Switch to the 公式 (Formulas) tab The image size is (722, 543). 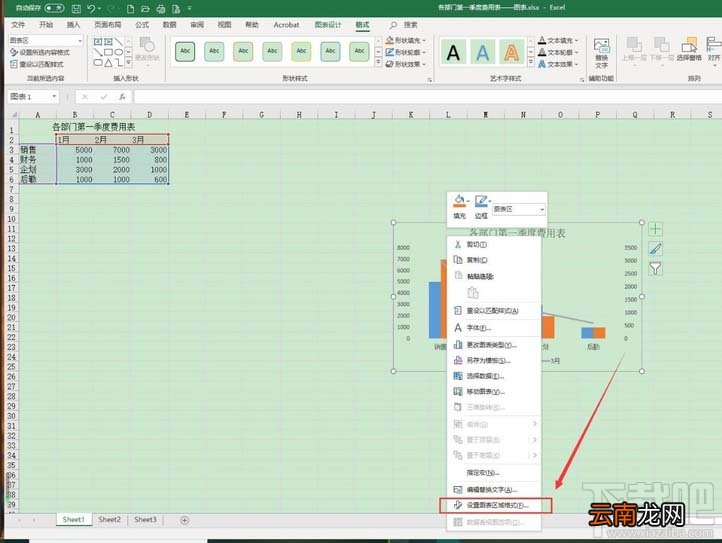142,25
